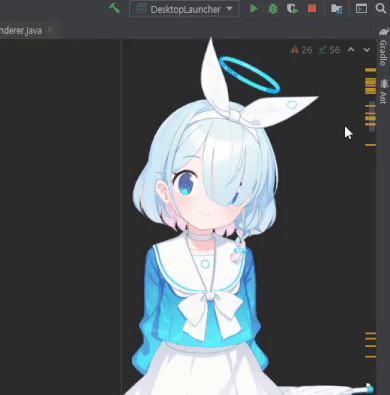The width and height of the screenshot is (390, 395).
Task: Expand the configuration list using the dropdown arrow
Action: point(229,9)
